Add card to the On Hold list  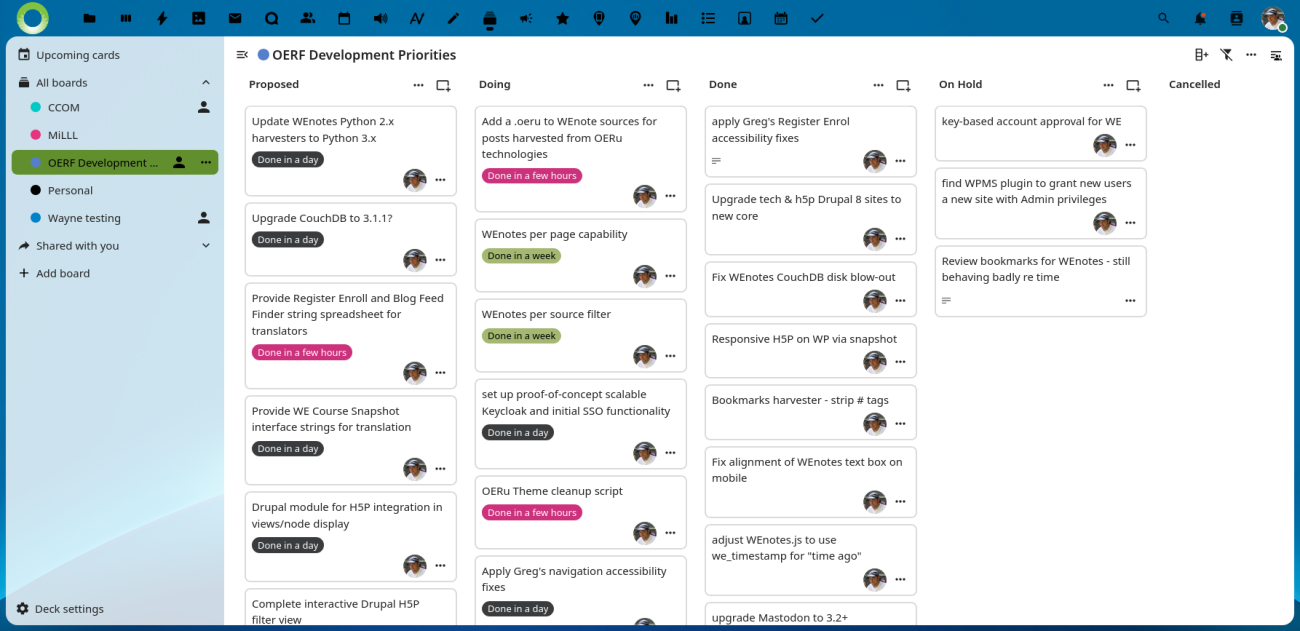[x=1133, y=85]
